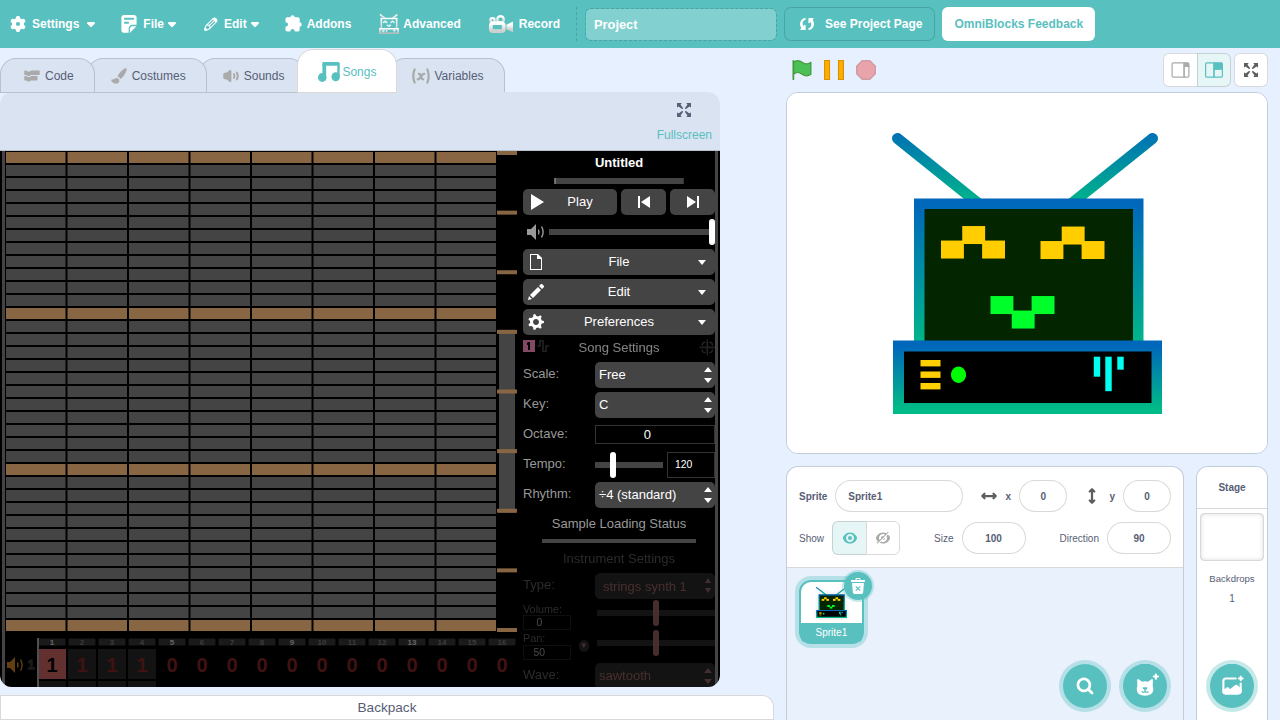Open the Rhythm dropdown
Viewport: 1280px width, 720px height.
[x=654, y=495]
